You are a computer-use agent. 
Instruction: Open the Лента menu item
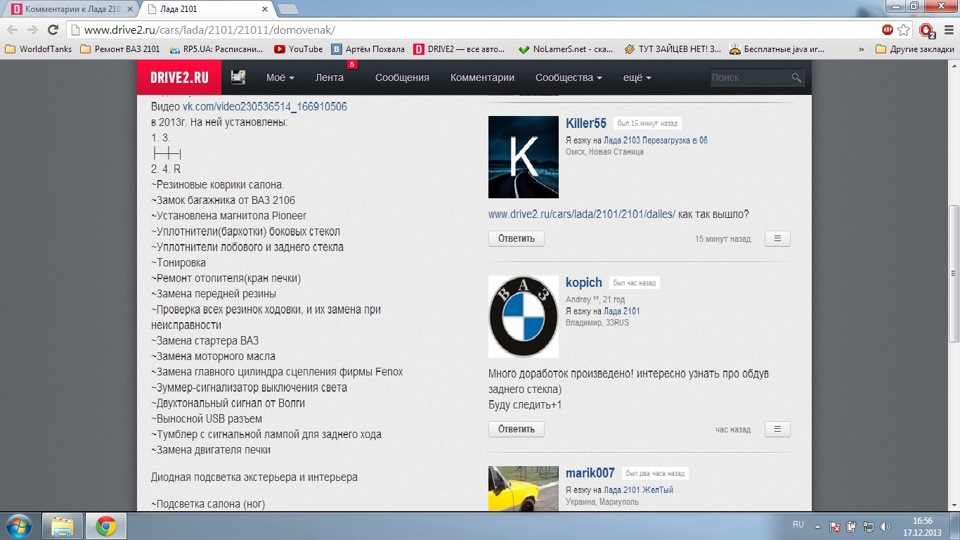pyautogui.click(x=329, y=77)
